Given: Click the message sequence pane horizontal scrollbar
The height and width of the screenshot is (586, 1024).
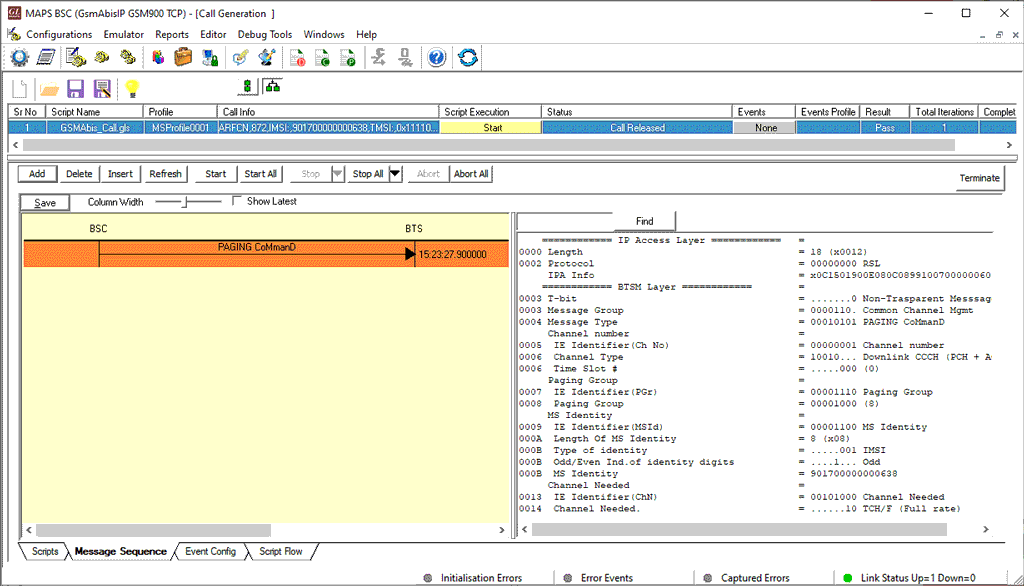Looking at the screenshot, I should coord(153,530).
